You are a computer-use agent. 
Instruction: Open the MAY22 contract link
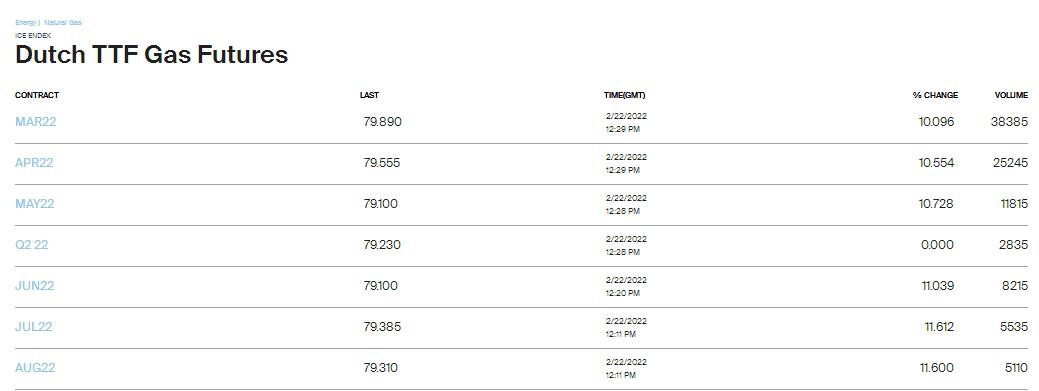(x=34, y=204)
